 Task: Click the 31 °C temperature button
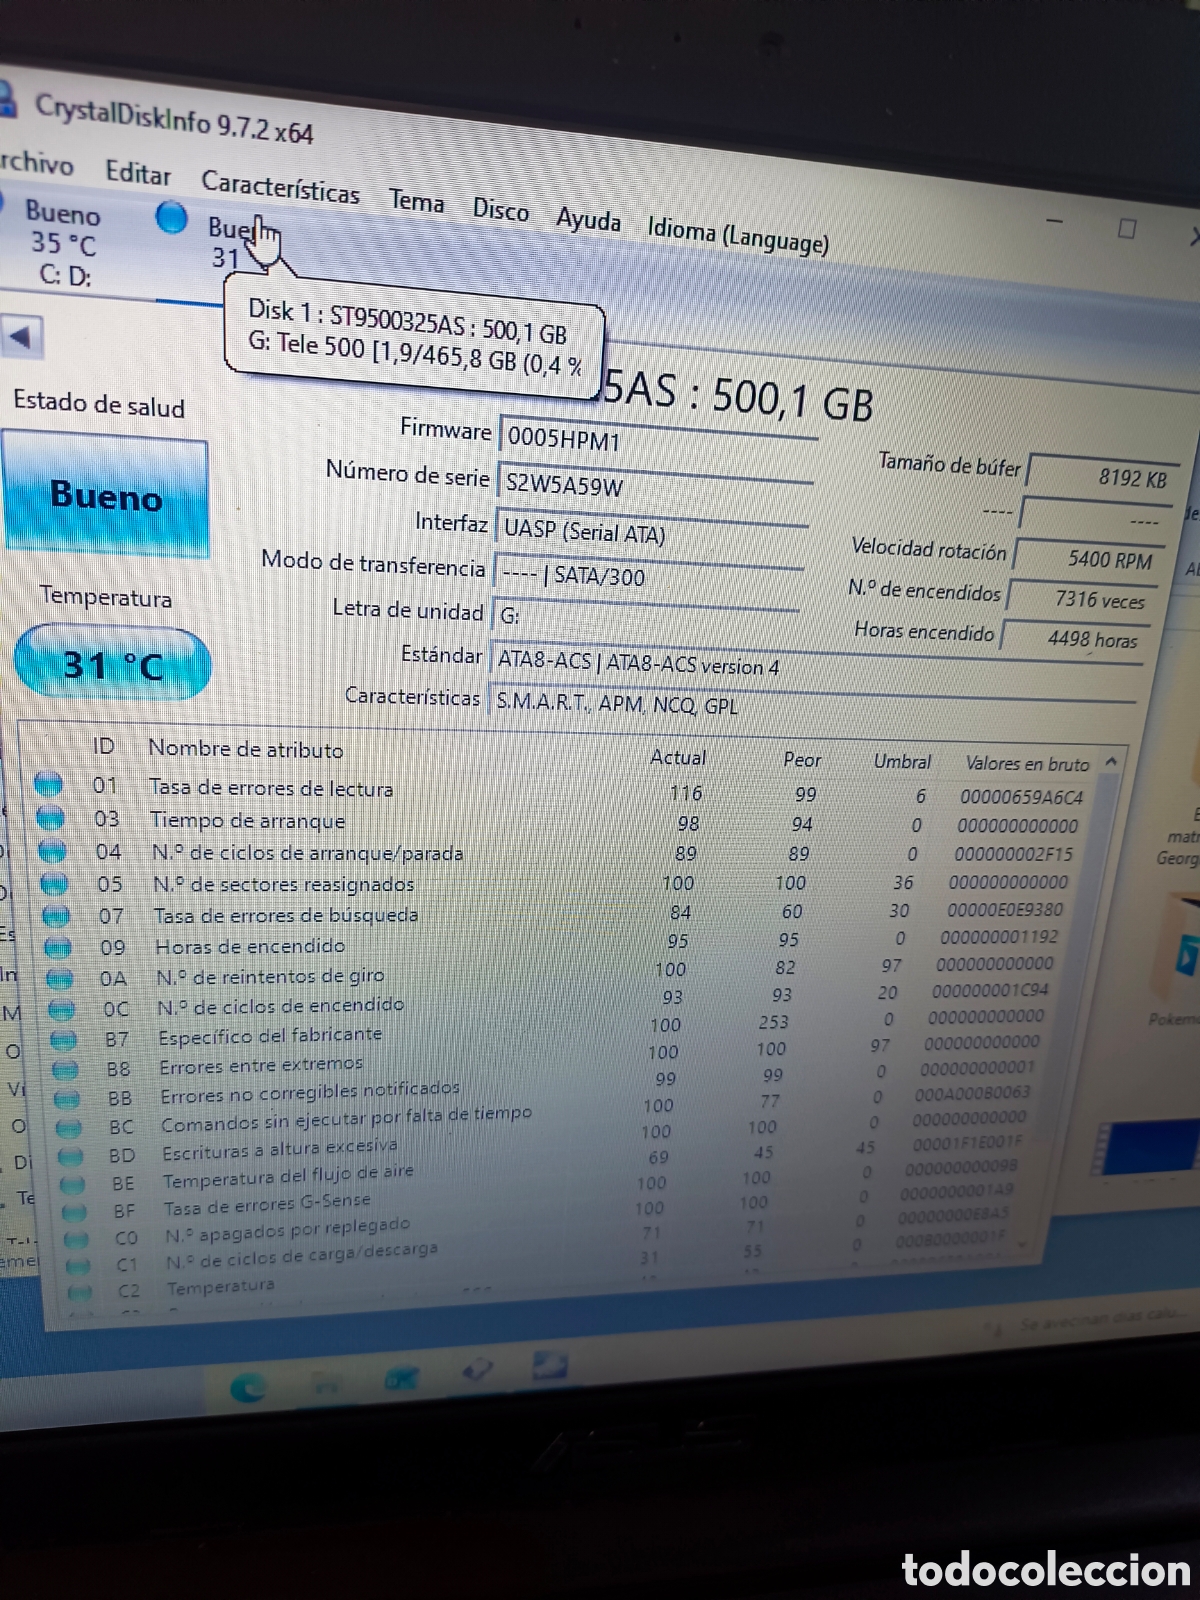point(112,664)
